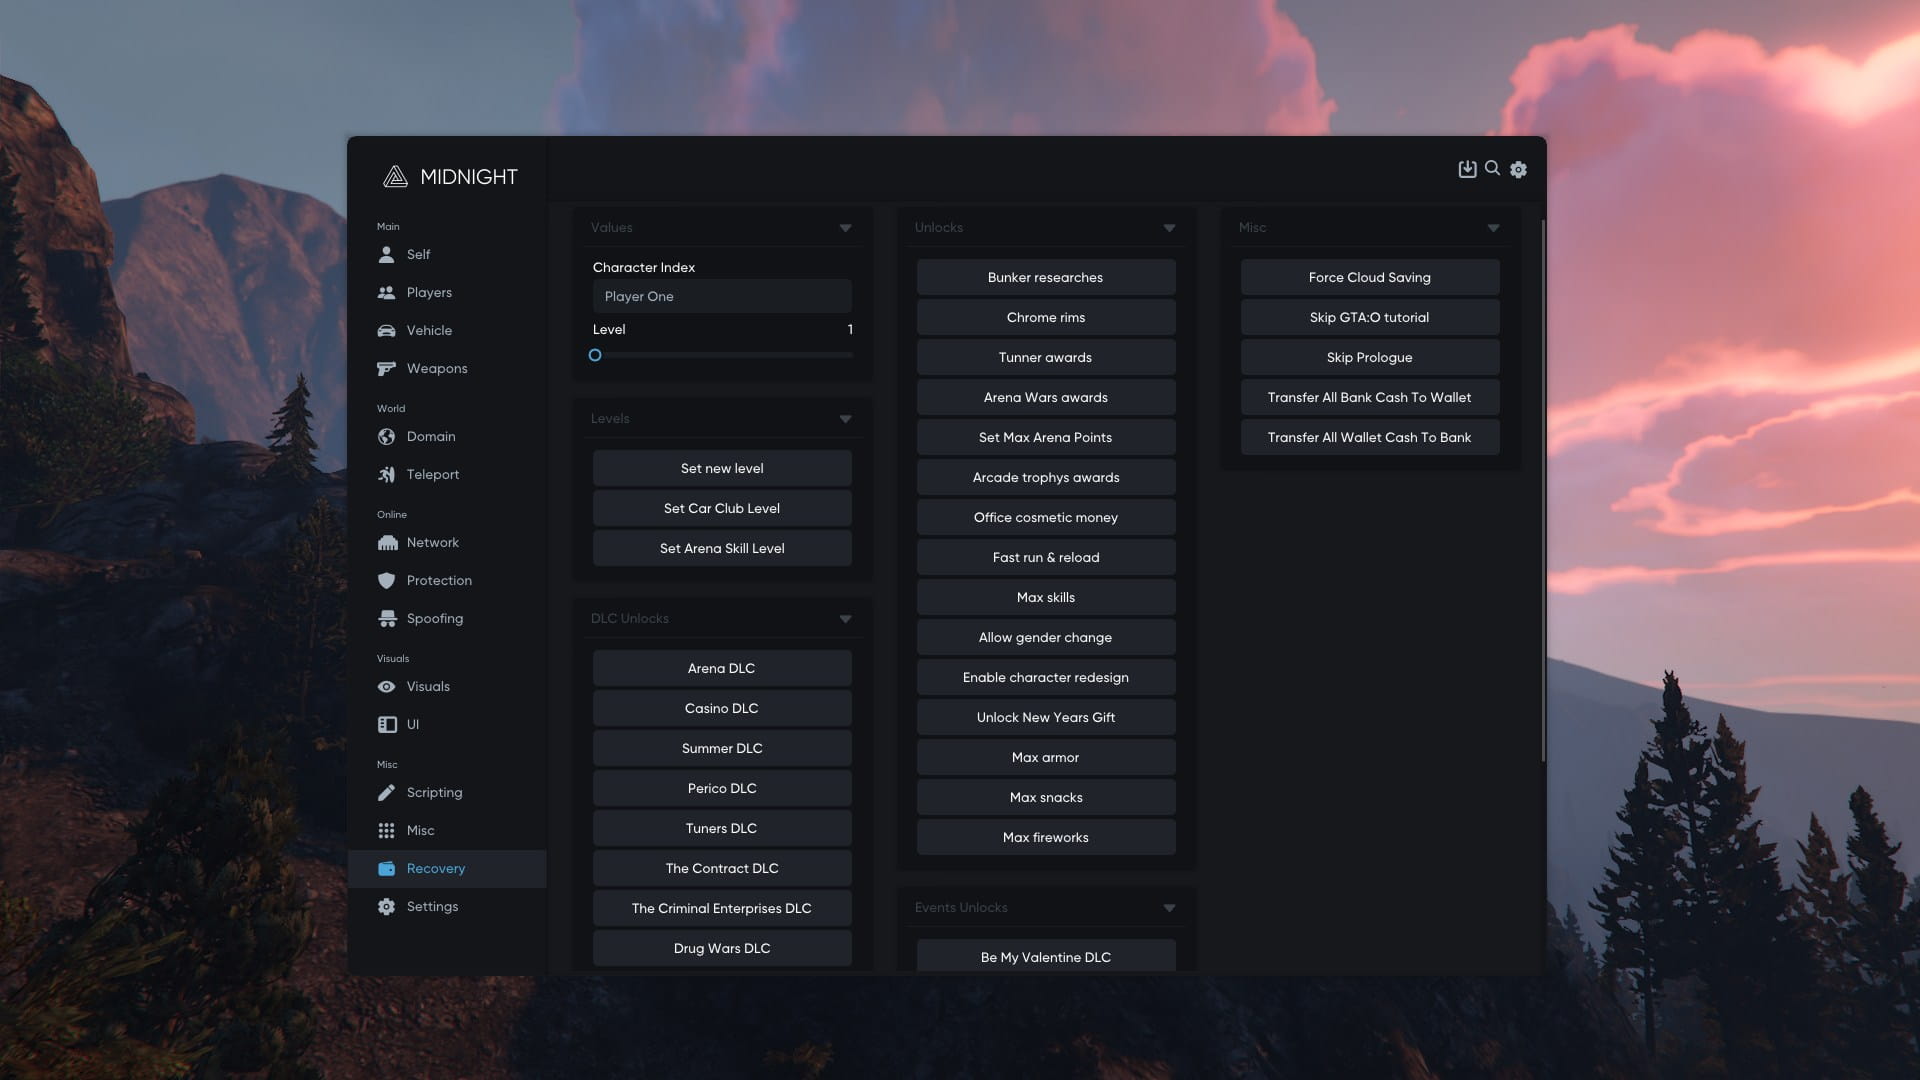Open the Character Index Player One dropdown
1920x1080 pixels.
[721, 297]
